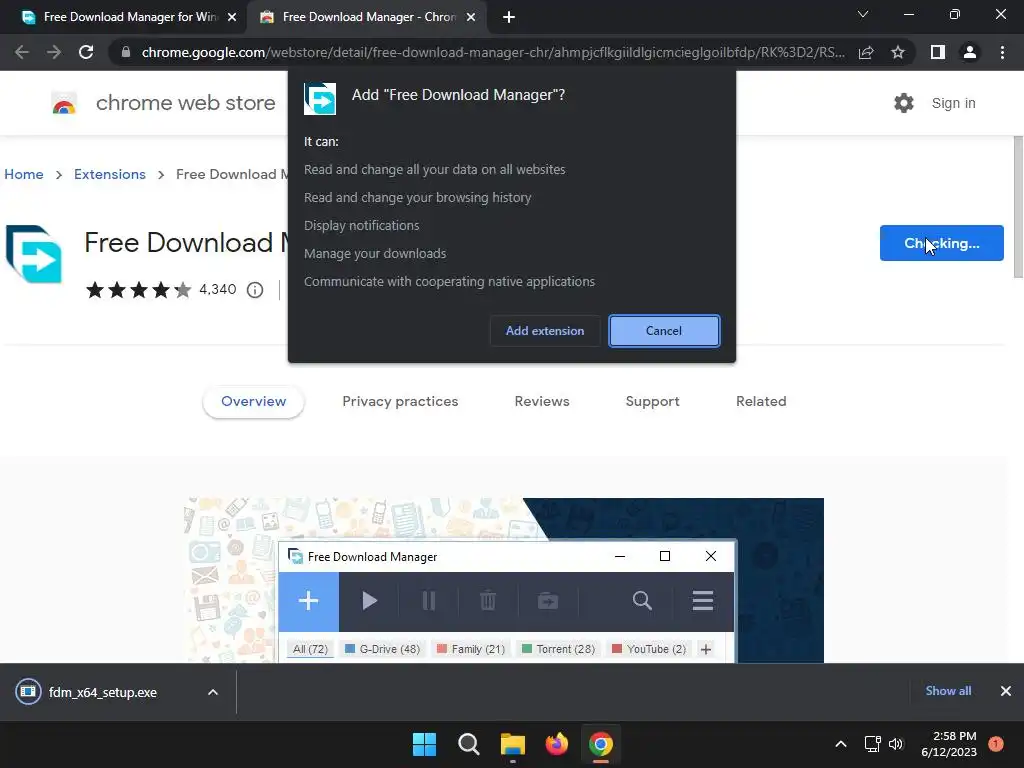Close the Free Download Manager for Windows tab

click(x=232, y=17)
